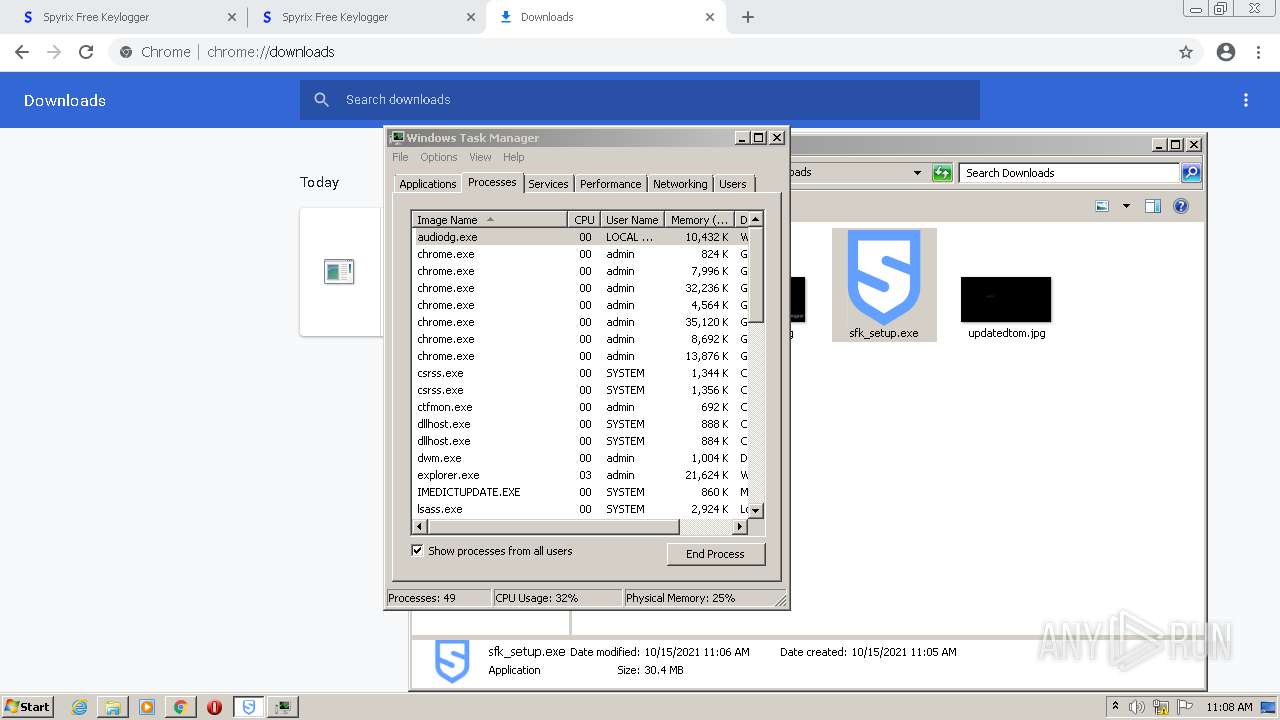Click the Search downloads field
Image resolution: width=1280 pixels, height=720 pixels.
pyautogui.click(x=640, y=100)
